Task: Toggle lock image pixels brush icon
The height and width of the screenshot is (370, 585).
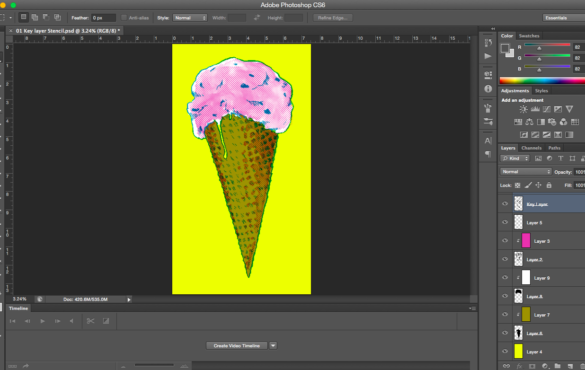Action: pos(528,185)
